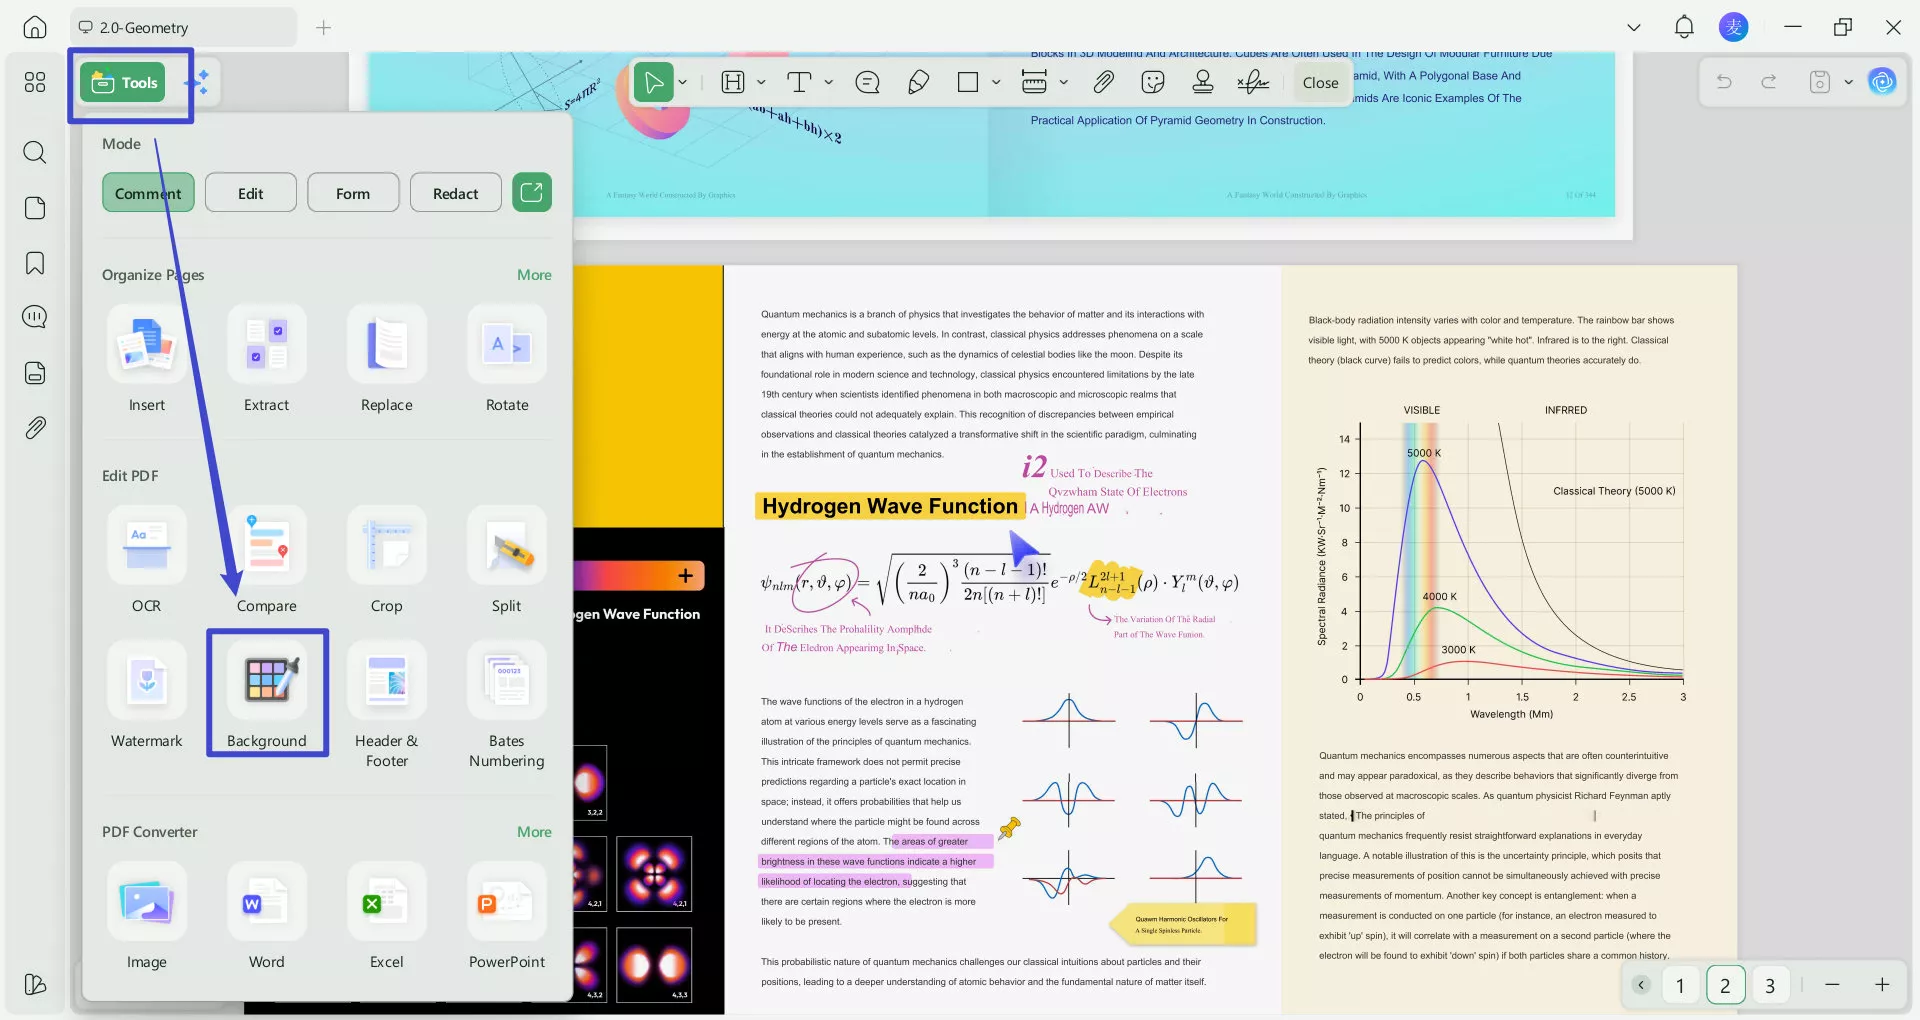Open the search sidebar icon

coord(35,152)
